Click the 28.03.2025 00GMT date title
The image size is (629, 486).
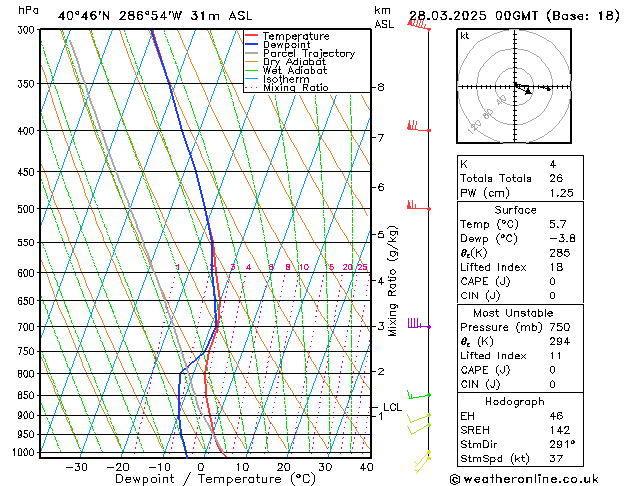[473, 16]
